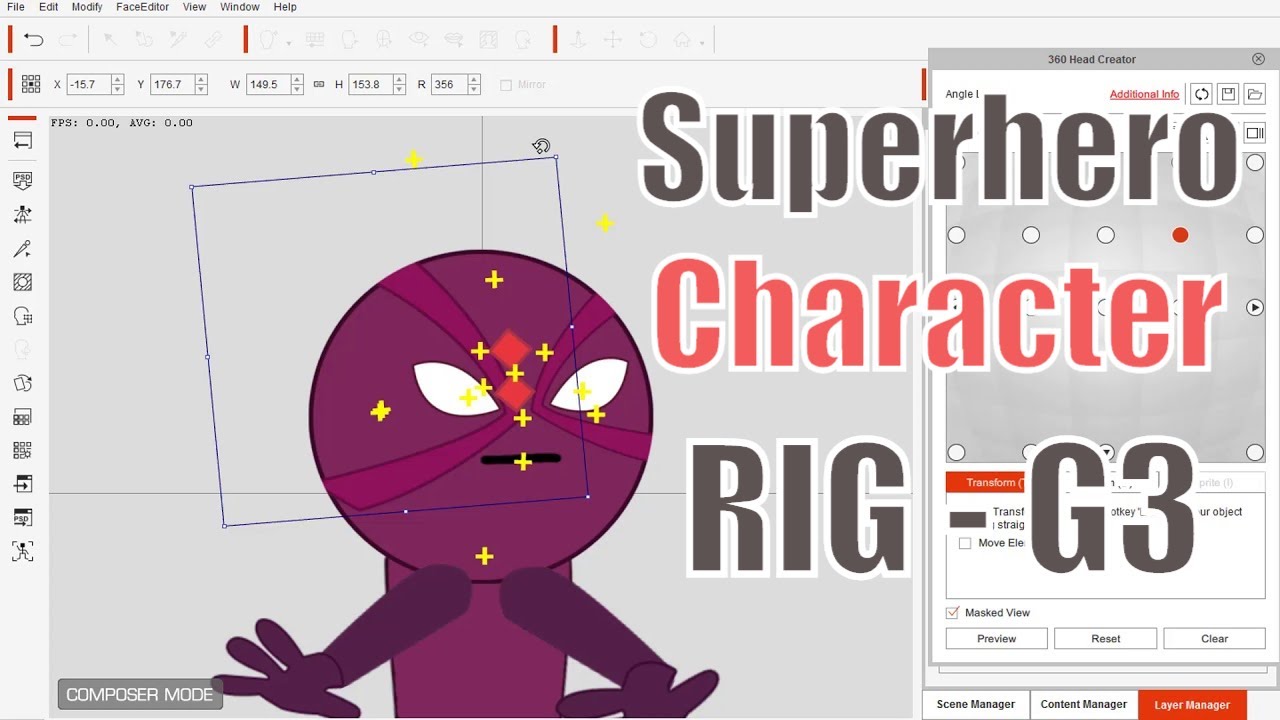
Task: Open the Additional Info link
Action: point(1144,94)
